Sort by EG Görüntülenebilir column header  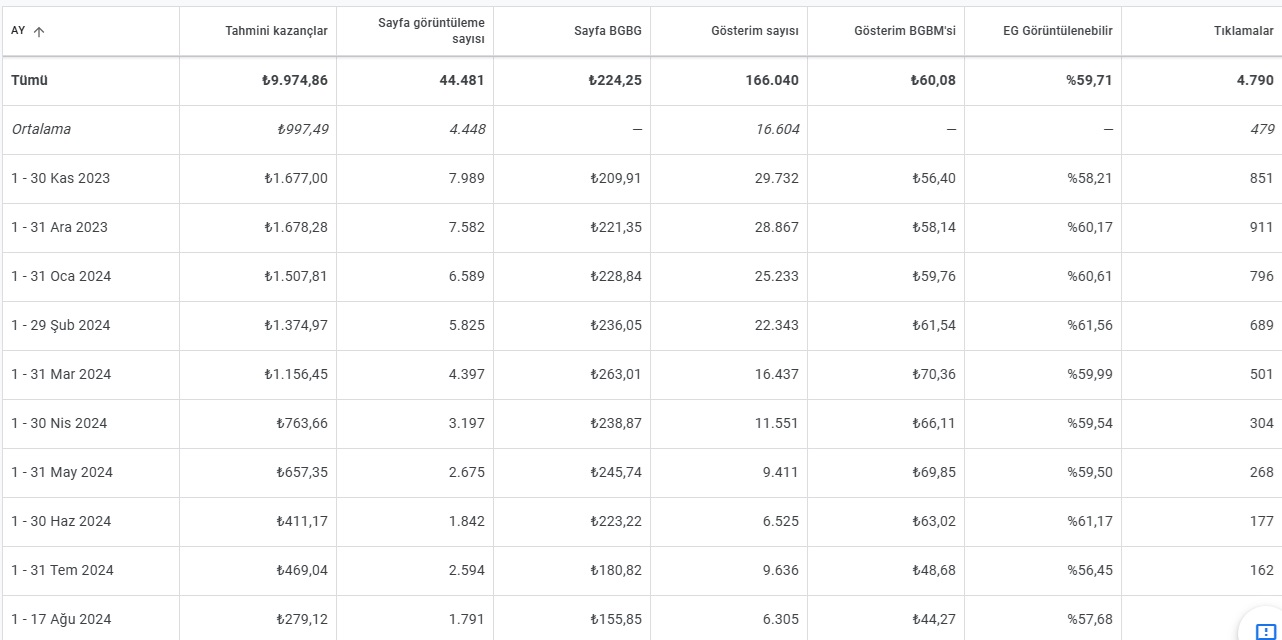[x=1057, y=31]
